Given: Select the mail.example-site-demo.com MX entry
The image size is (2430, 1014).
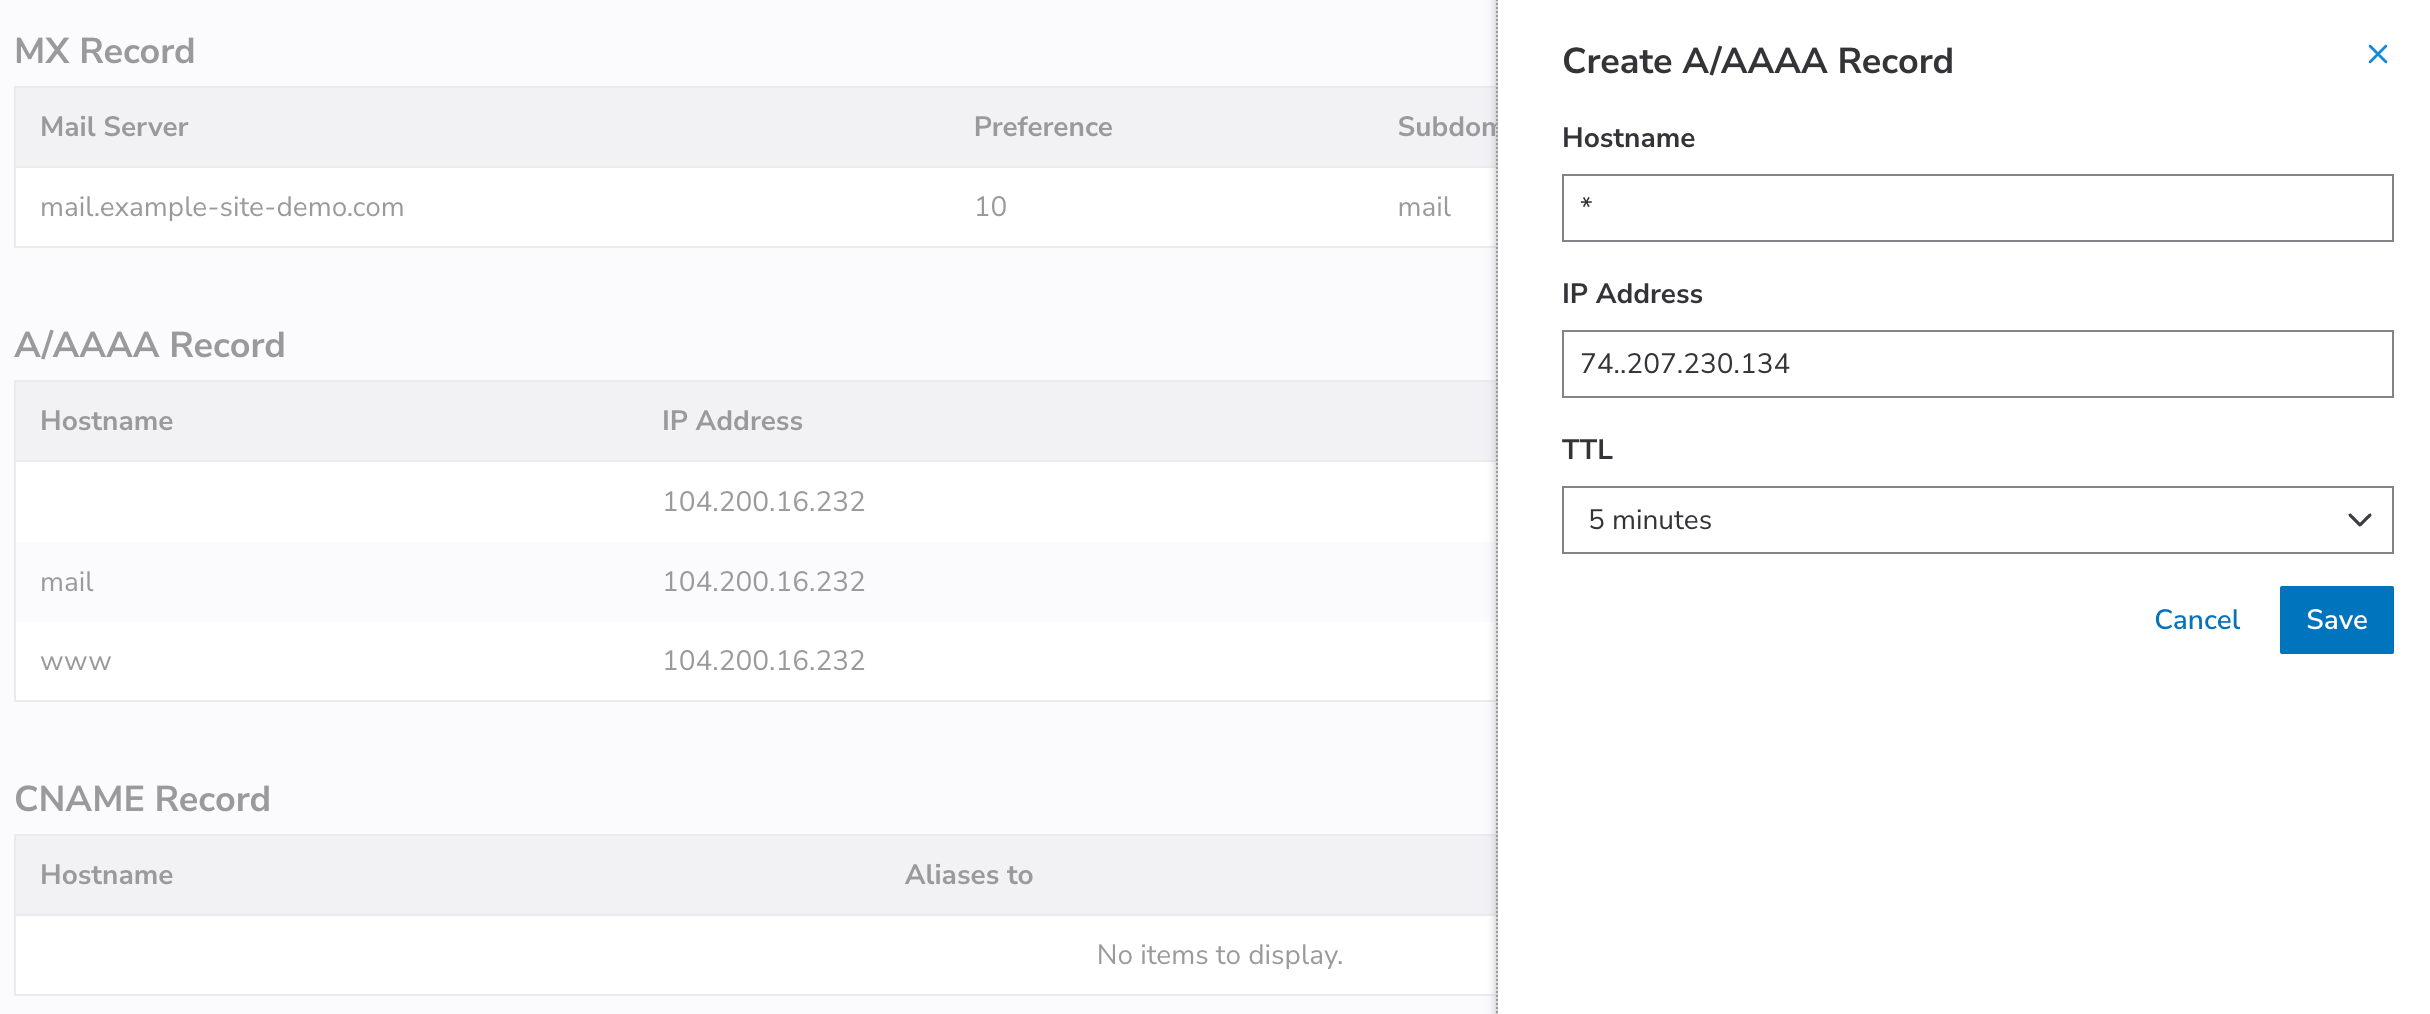Looking at the screenshot, I should 222,207.
